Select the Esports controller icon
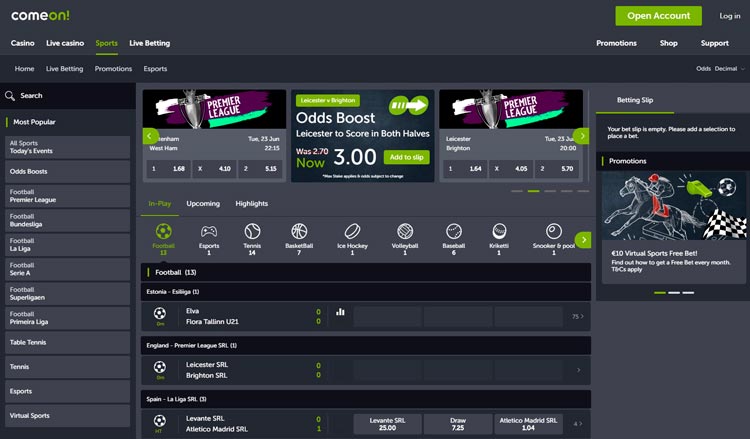The width and height of the screenshot is (750, 439). pos(209,231)
